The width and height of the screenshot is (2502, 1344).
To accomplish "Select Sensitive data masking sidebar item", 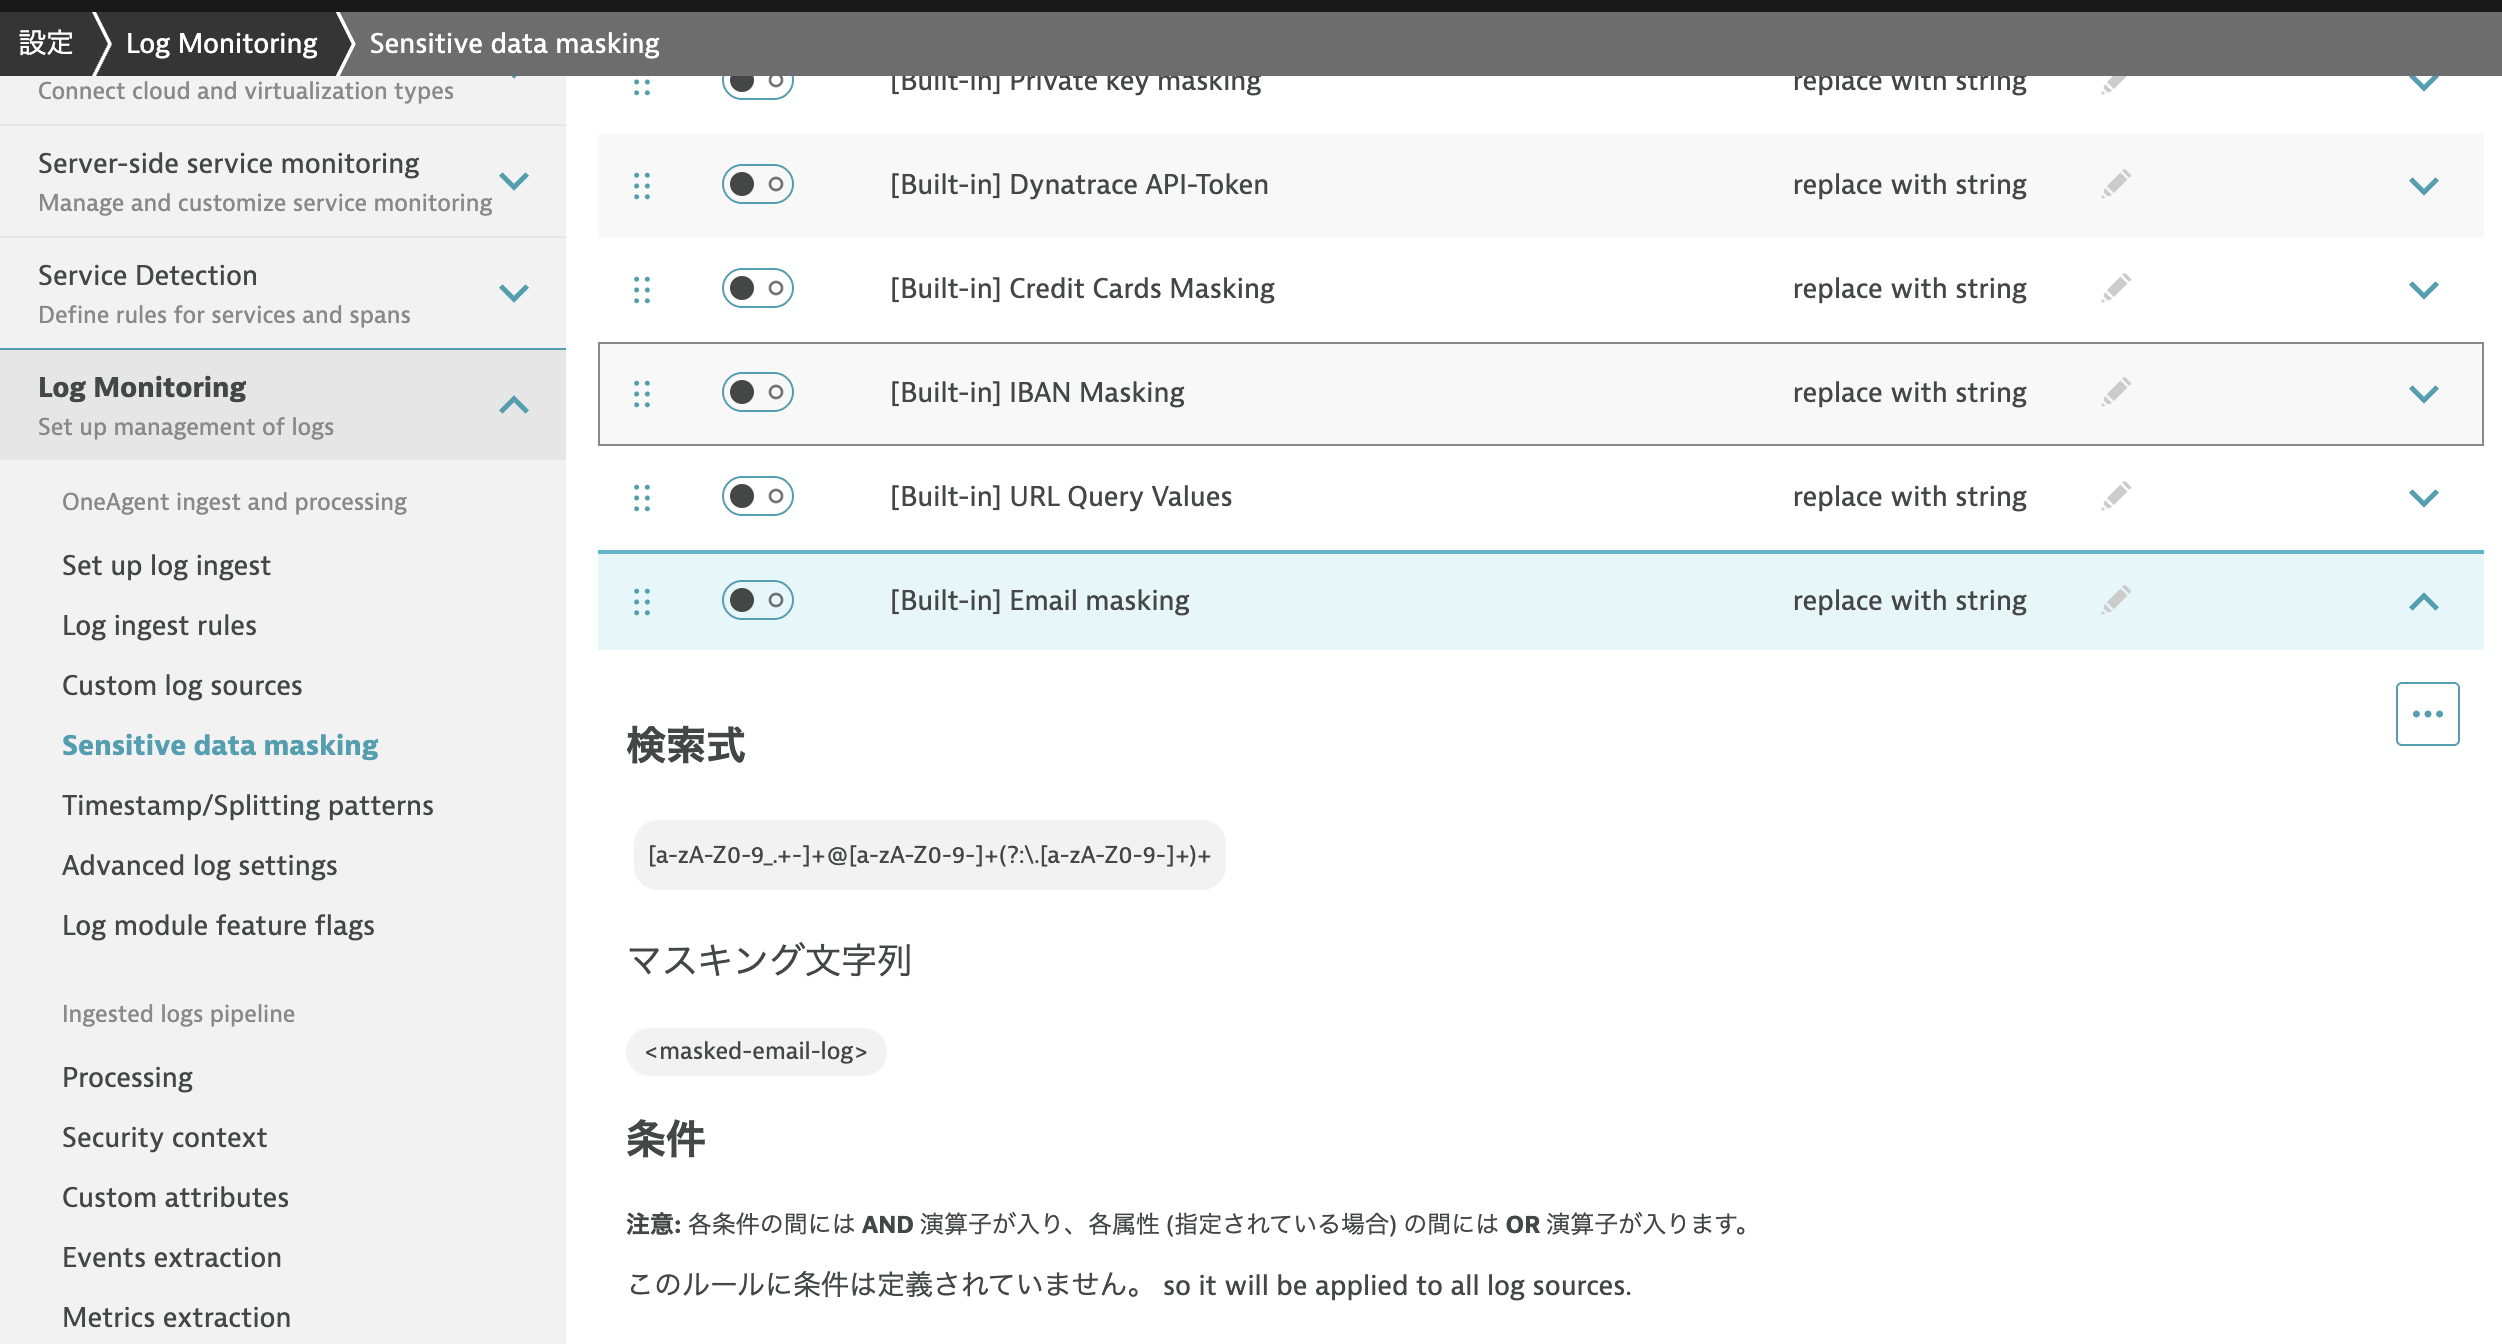I will (220, 745).
